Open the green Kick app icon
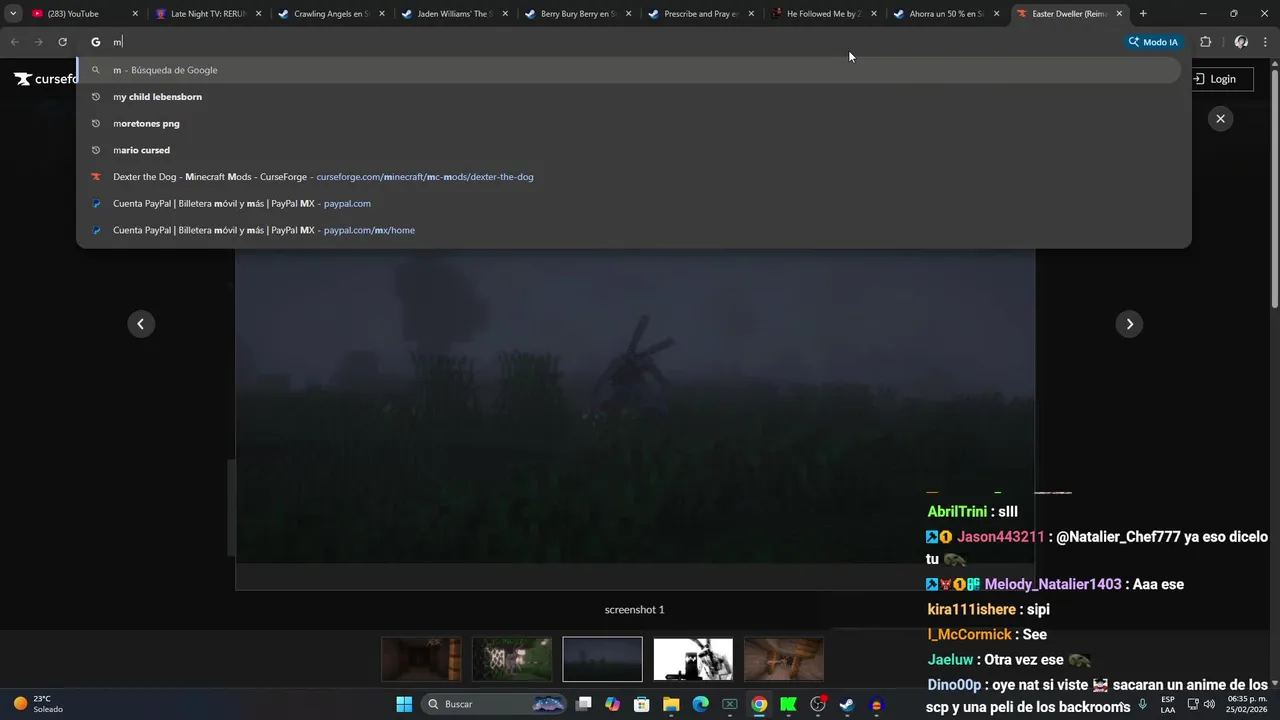 point(788,704)
